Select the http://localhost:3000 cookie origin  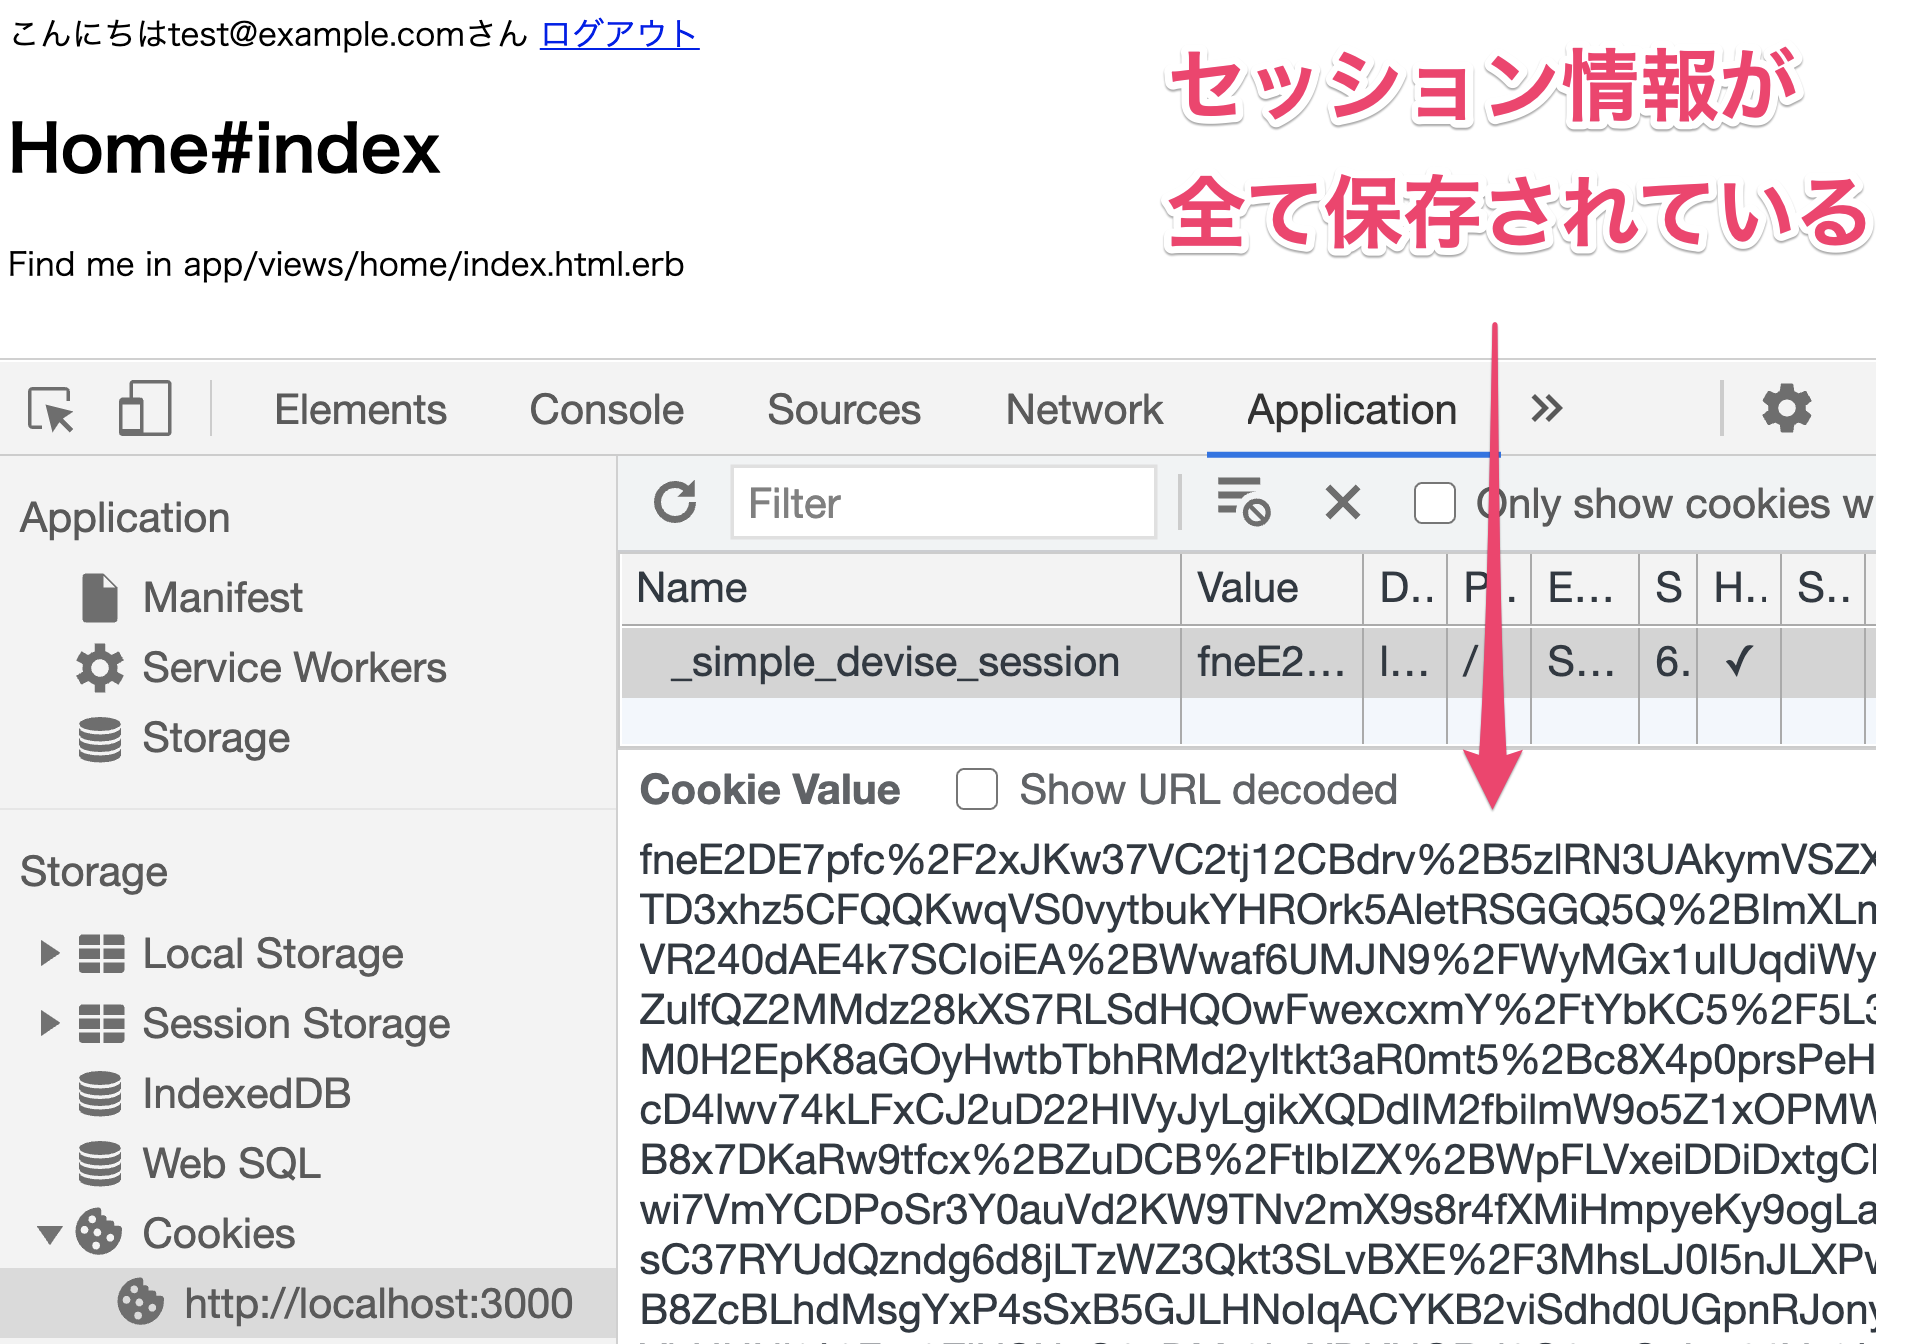pyautogui.click(x=377, y=1303)
